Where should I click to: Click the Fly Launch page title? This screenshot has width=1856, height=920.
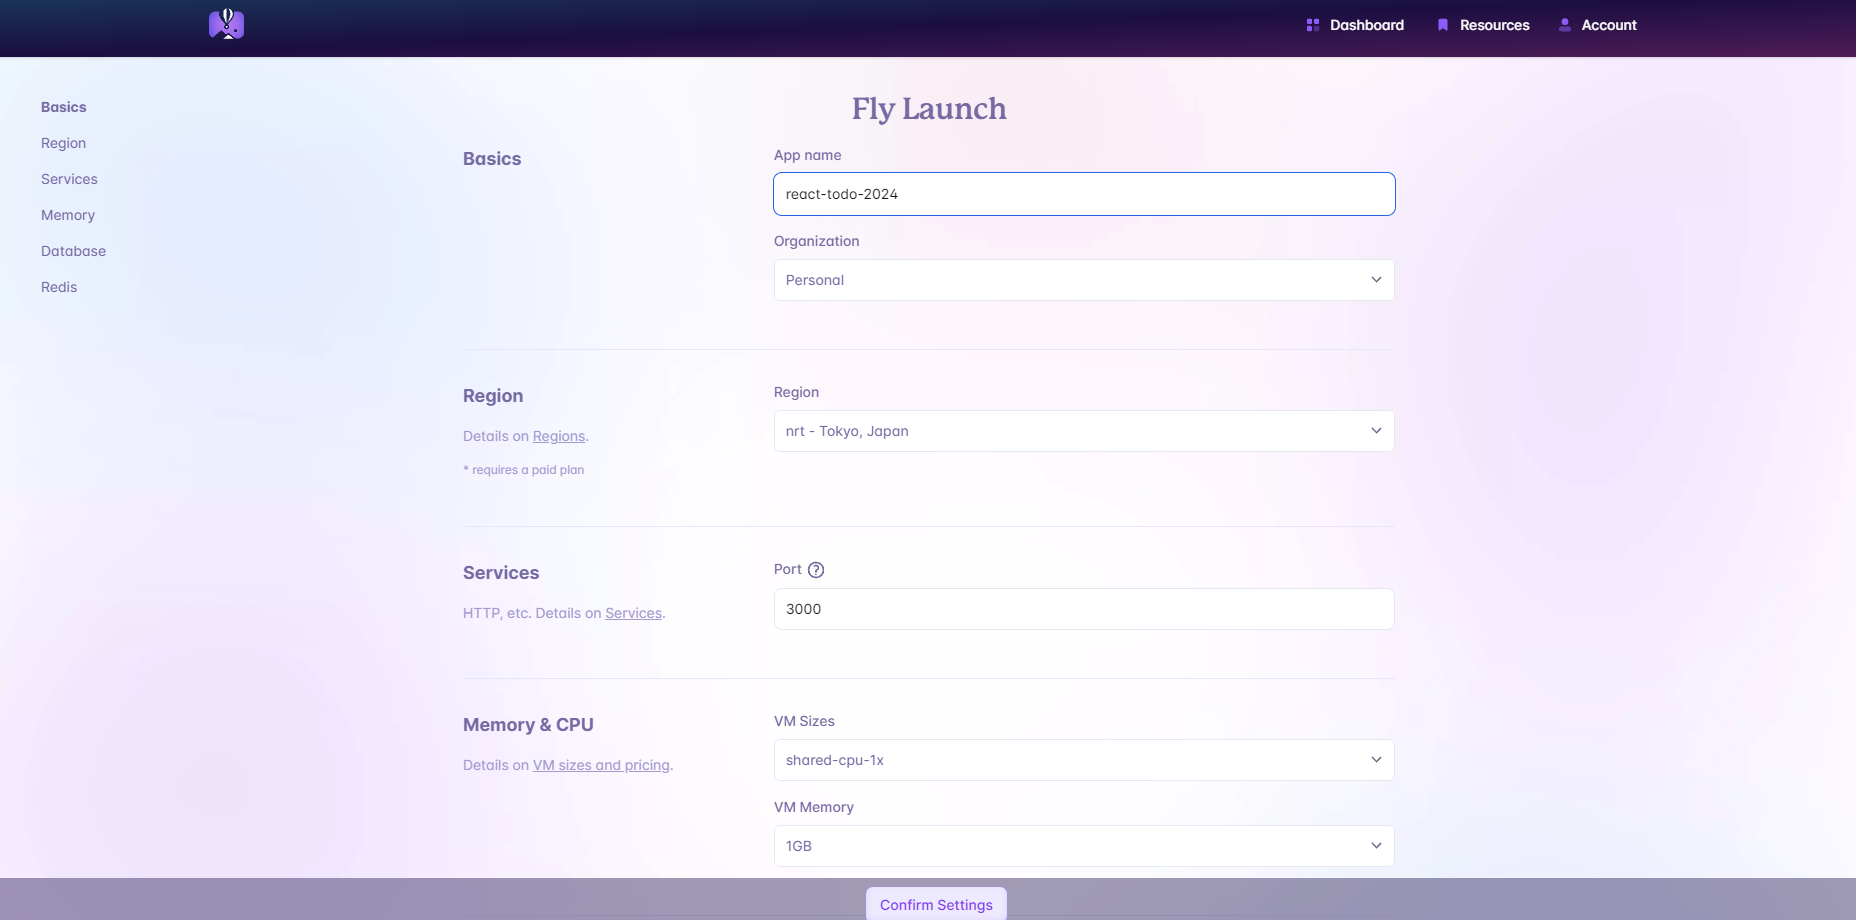tap(929, 108)
